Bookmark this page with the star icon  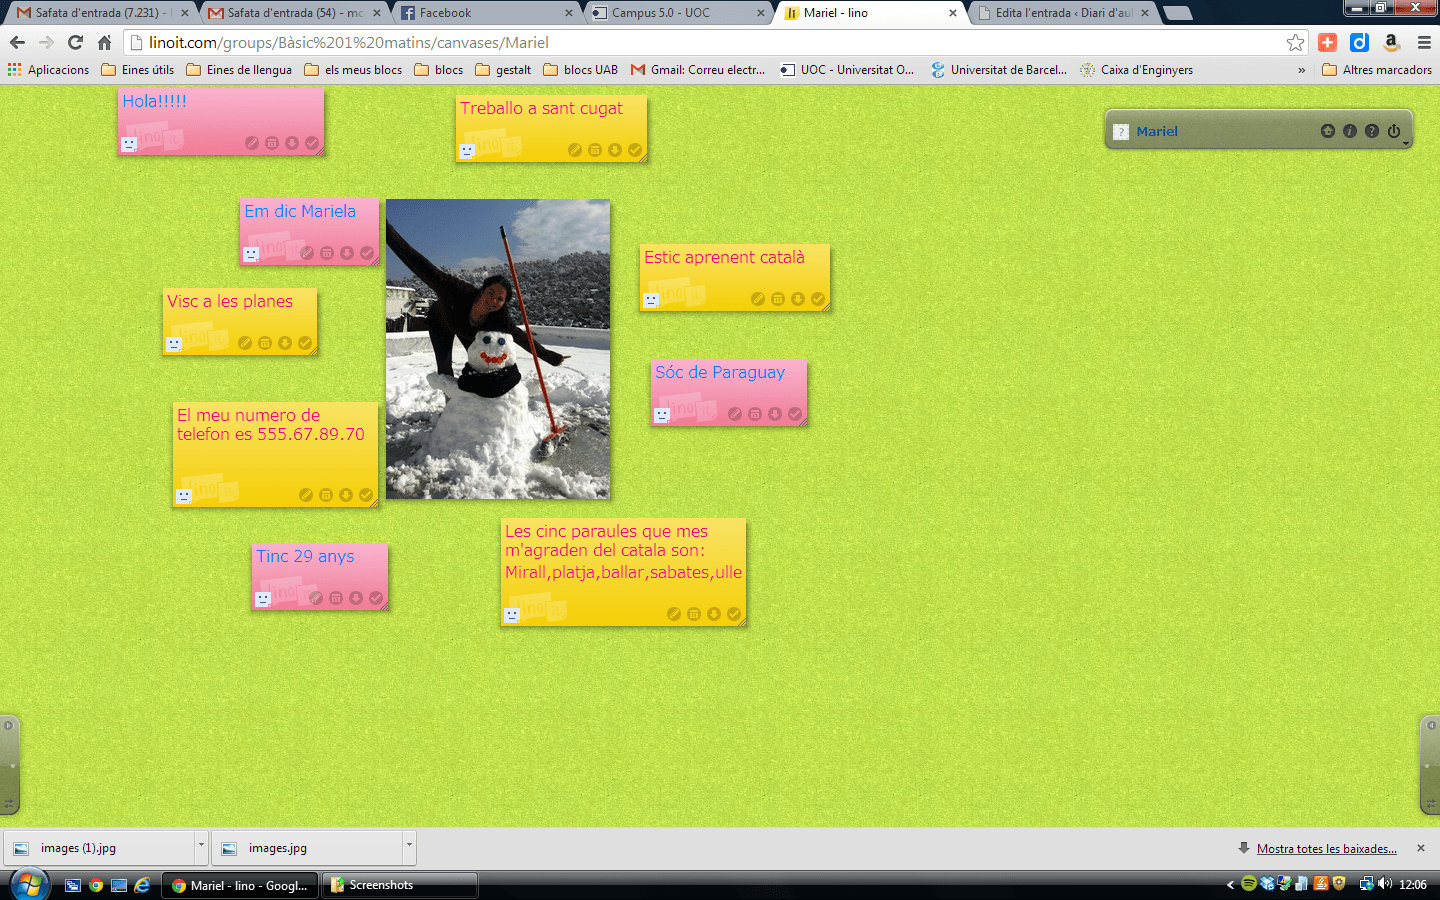coord(1295,42)
